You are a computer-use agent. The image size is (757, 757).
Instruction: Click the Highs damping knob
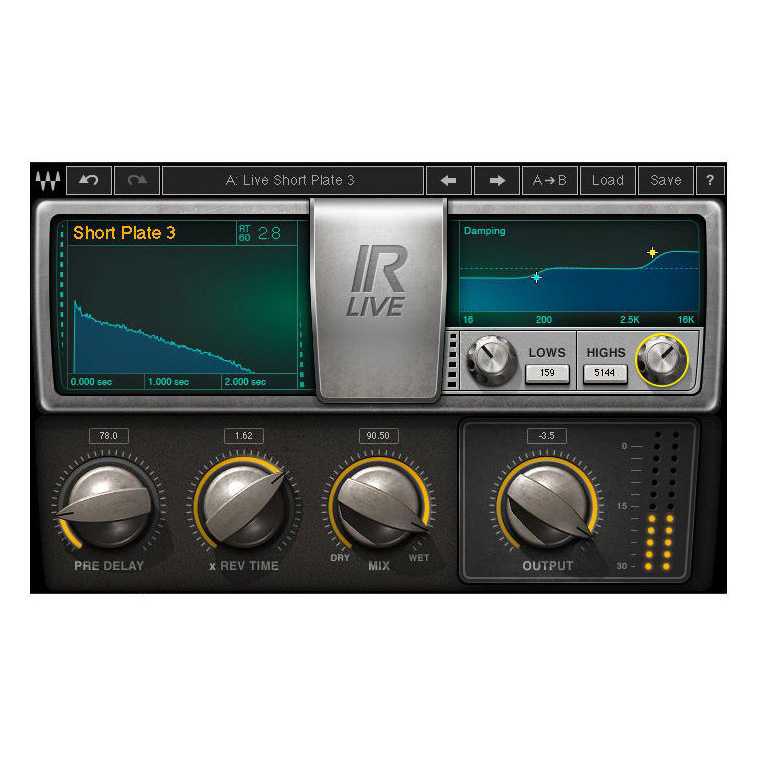point(661,360)
